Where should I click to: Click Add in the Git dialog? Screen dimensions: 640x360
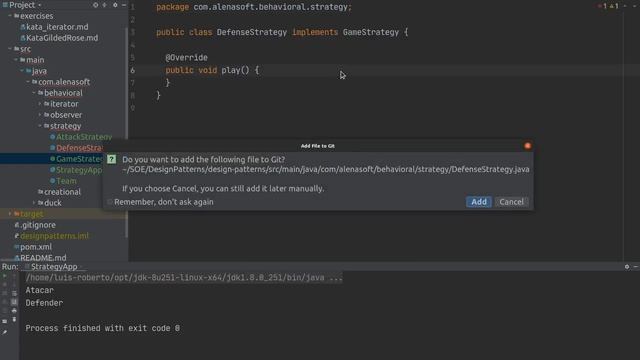click(x=478, y=202)
